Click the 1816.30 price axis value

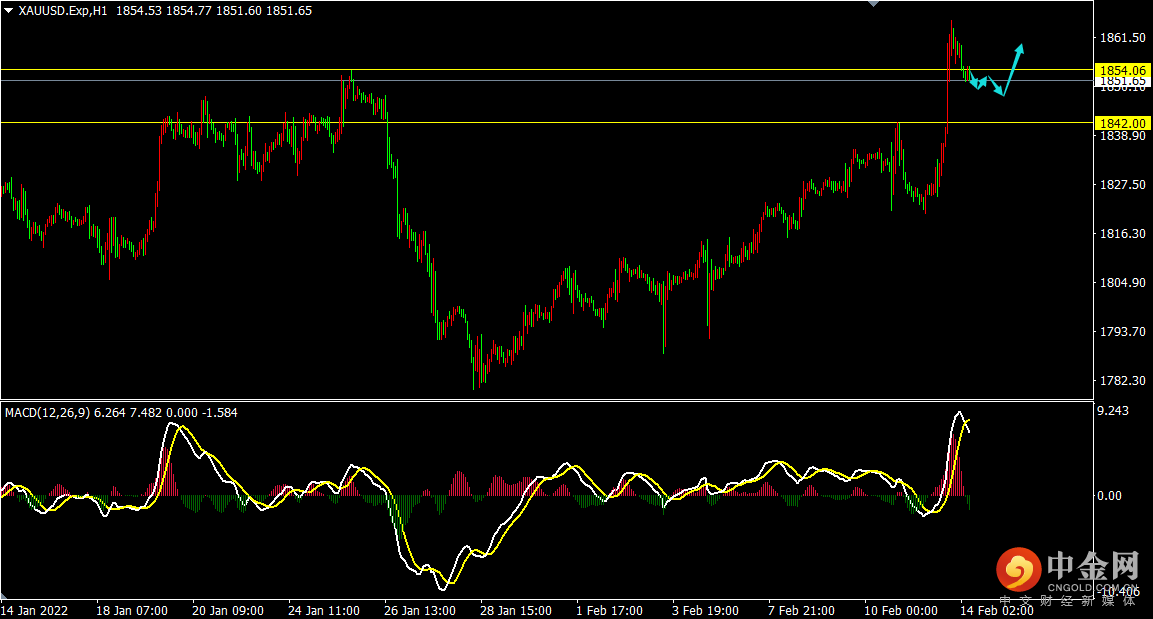click(x=1122, y=234)
